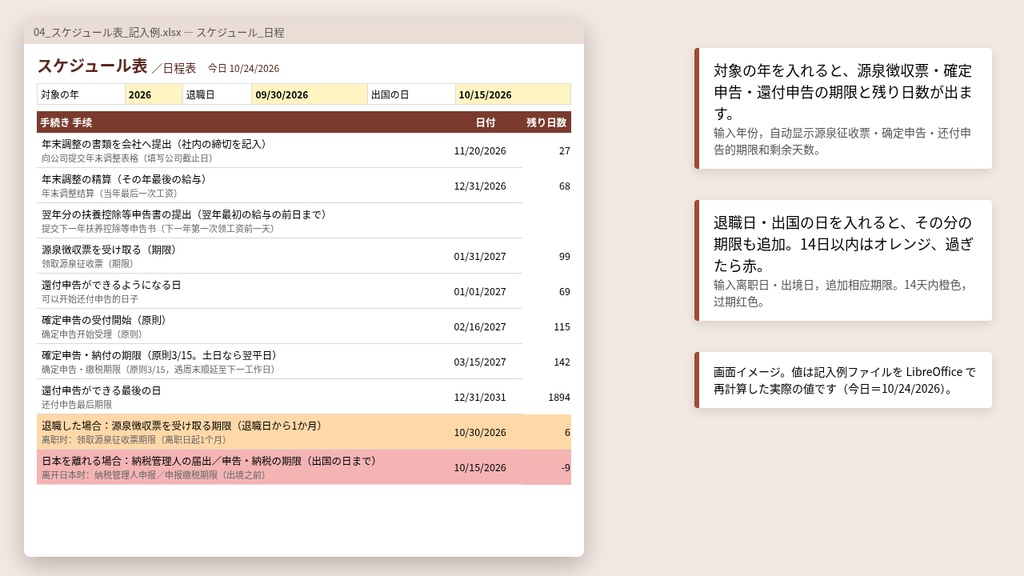Click the 日付 column header
1024x576 pixels.
click(485, 122)
